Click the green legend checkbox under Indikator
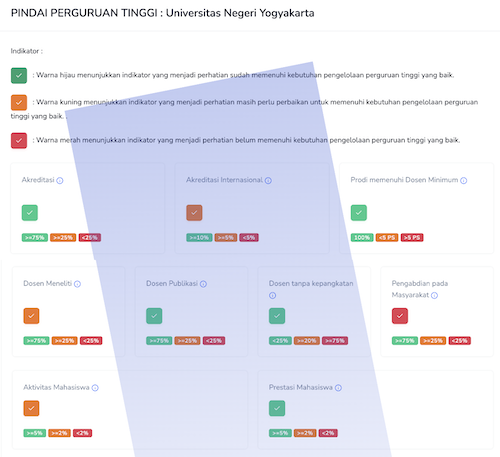500x457 pixels. coord(19,75)
